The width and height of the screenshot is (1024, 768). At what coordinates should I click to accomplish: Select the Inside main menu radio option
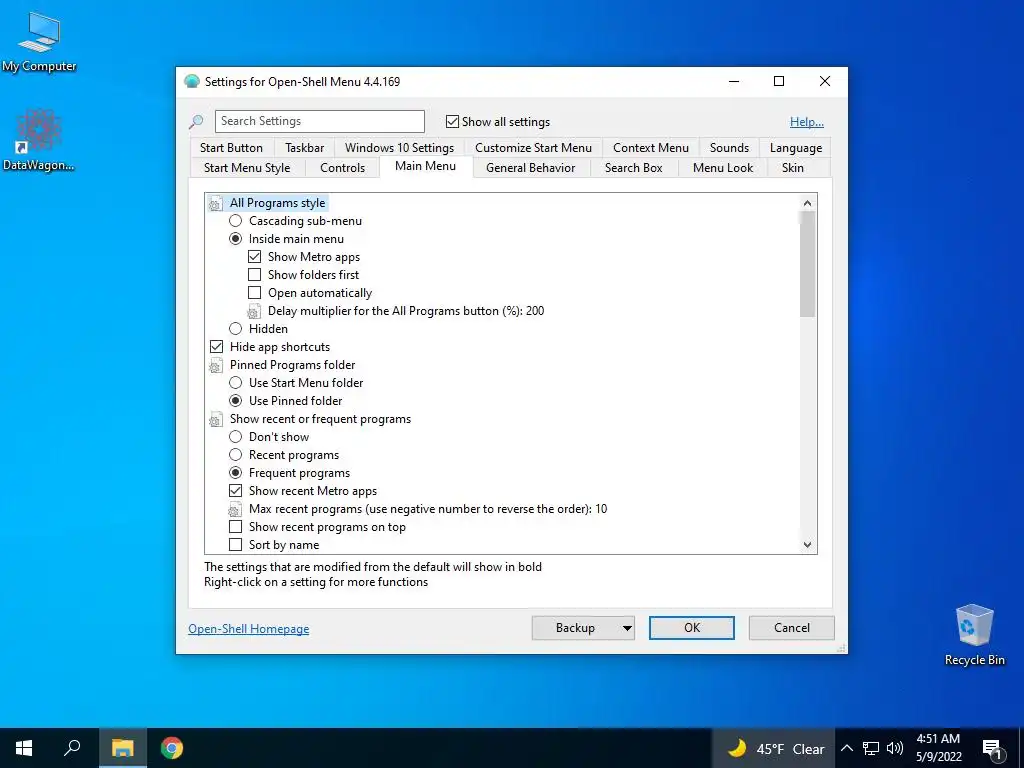pyautogui.click(x=236, y=239)
